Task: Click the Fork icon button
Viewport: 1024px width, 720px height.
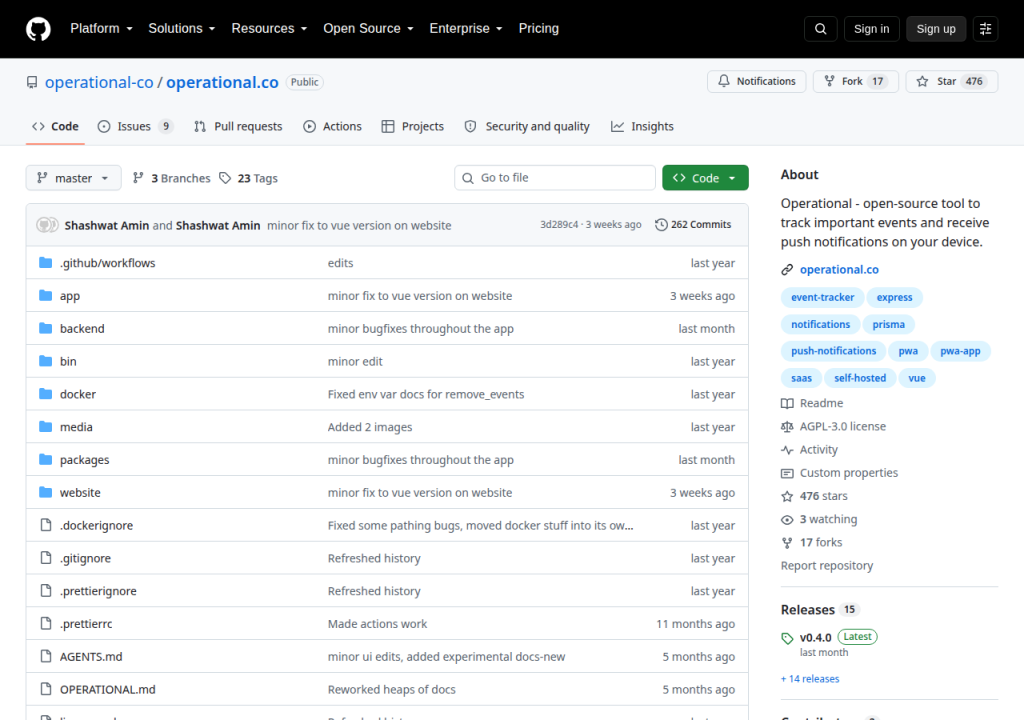Action: [829, 81]
